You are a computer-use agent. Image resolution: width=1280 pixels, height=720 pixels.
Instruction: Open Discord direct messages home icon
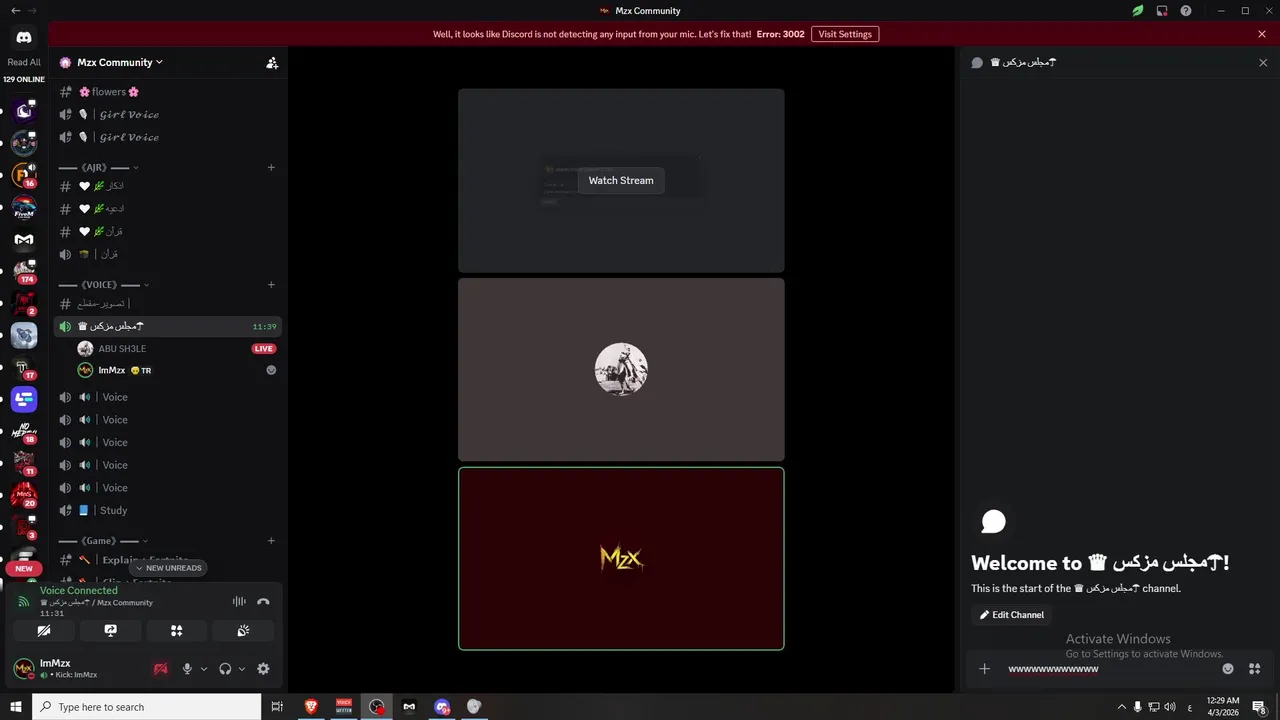pyautogui.click(x=24, y=37)
